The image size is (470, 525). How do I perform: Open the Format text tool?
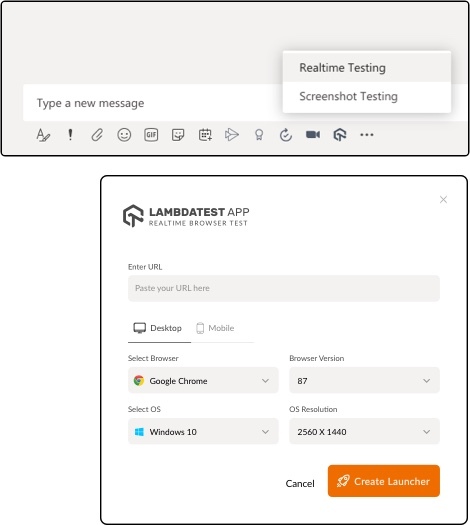43,135
